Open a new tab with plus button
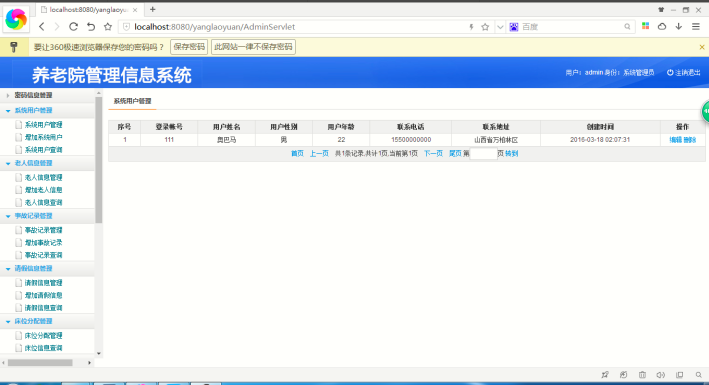709x385 pixels. tap(152, 10)
